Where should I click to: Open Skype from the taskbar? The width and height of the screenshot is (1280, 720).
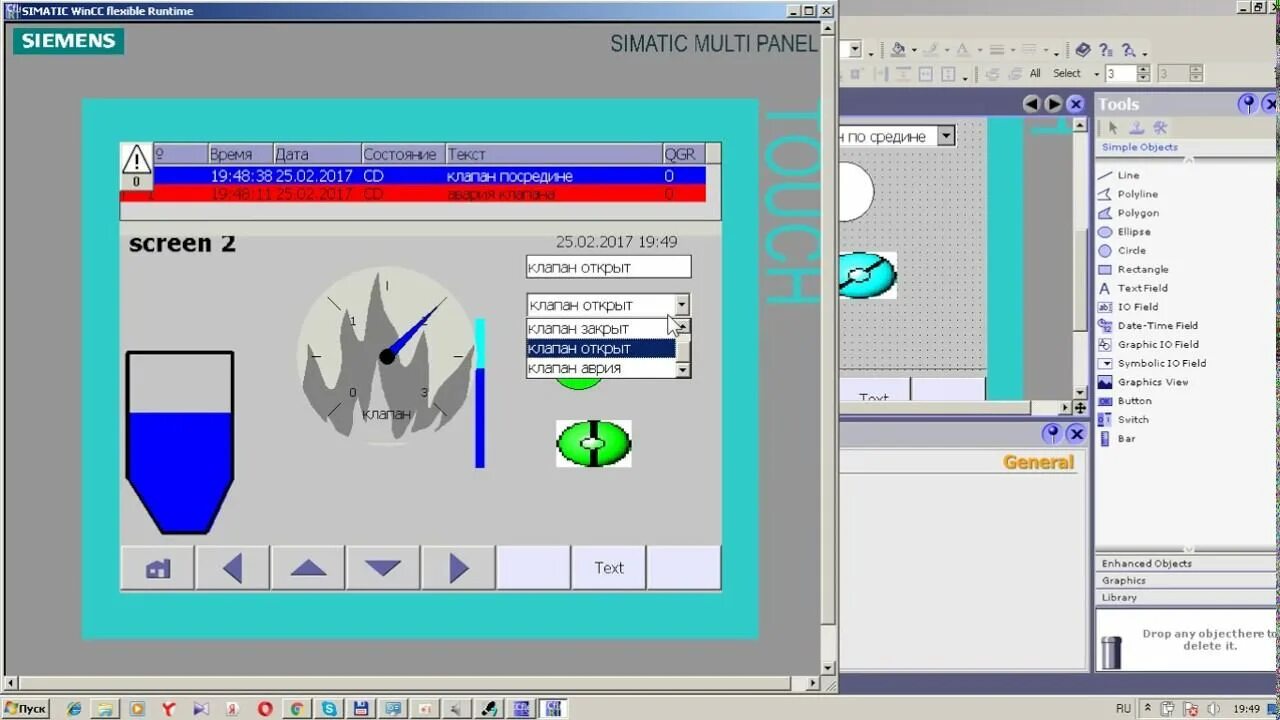click(329, 709)
